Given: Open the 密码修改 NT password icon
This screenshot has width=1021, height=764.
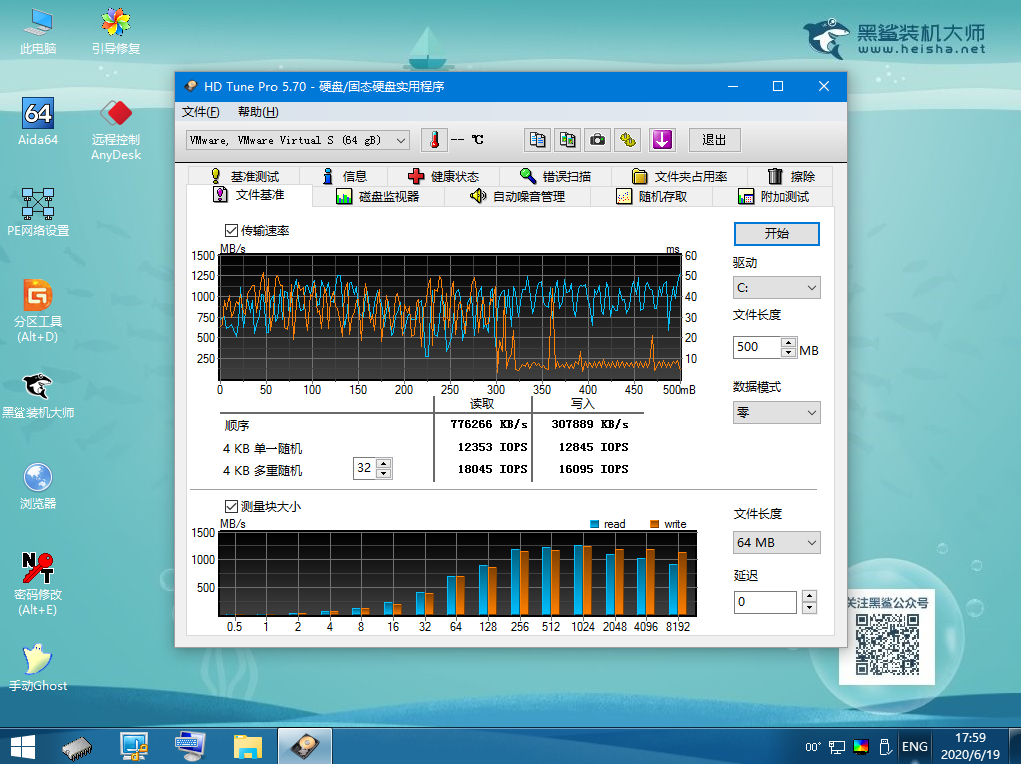Looking at the screenshot, I should click(x=38, y=584).
